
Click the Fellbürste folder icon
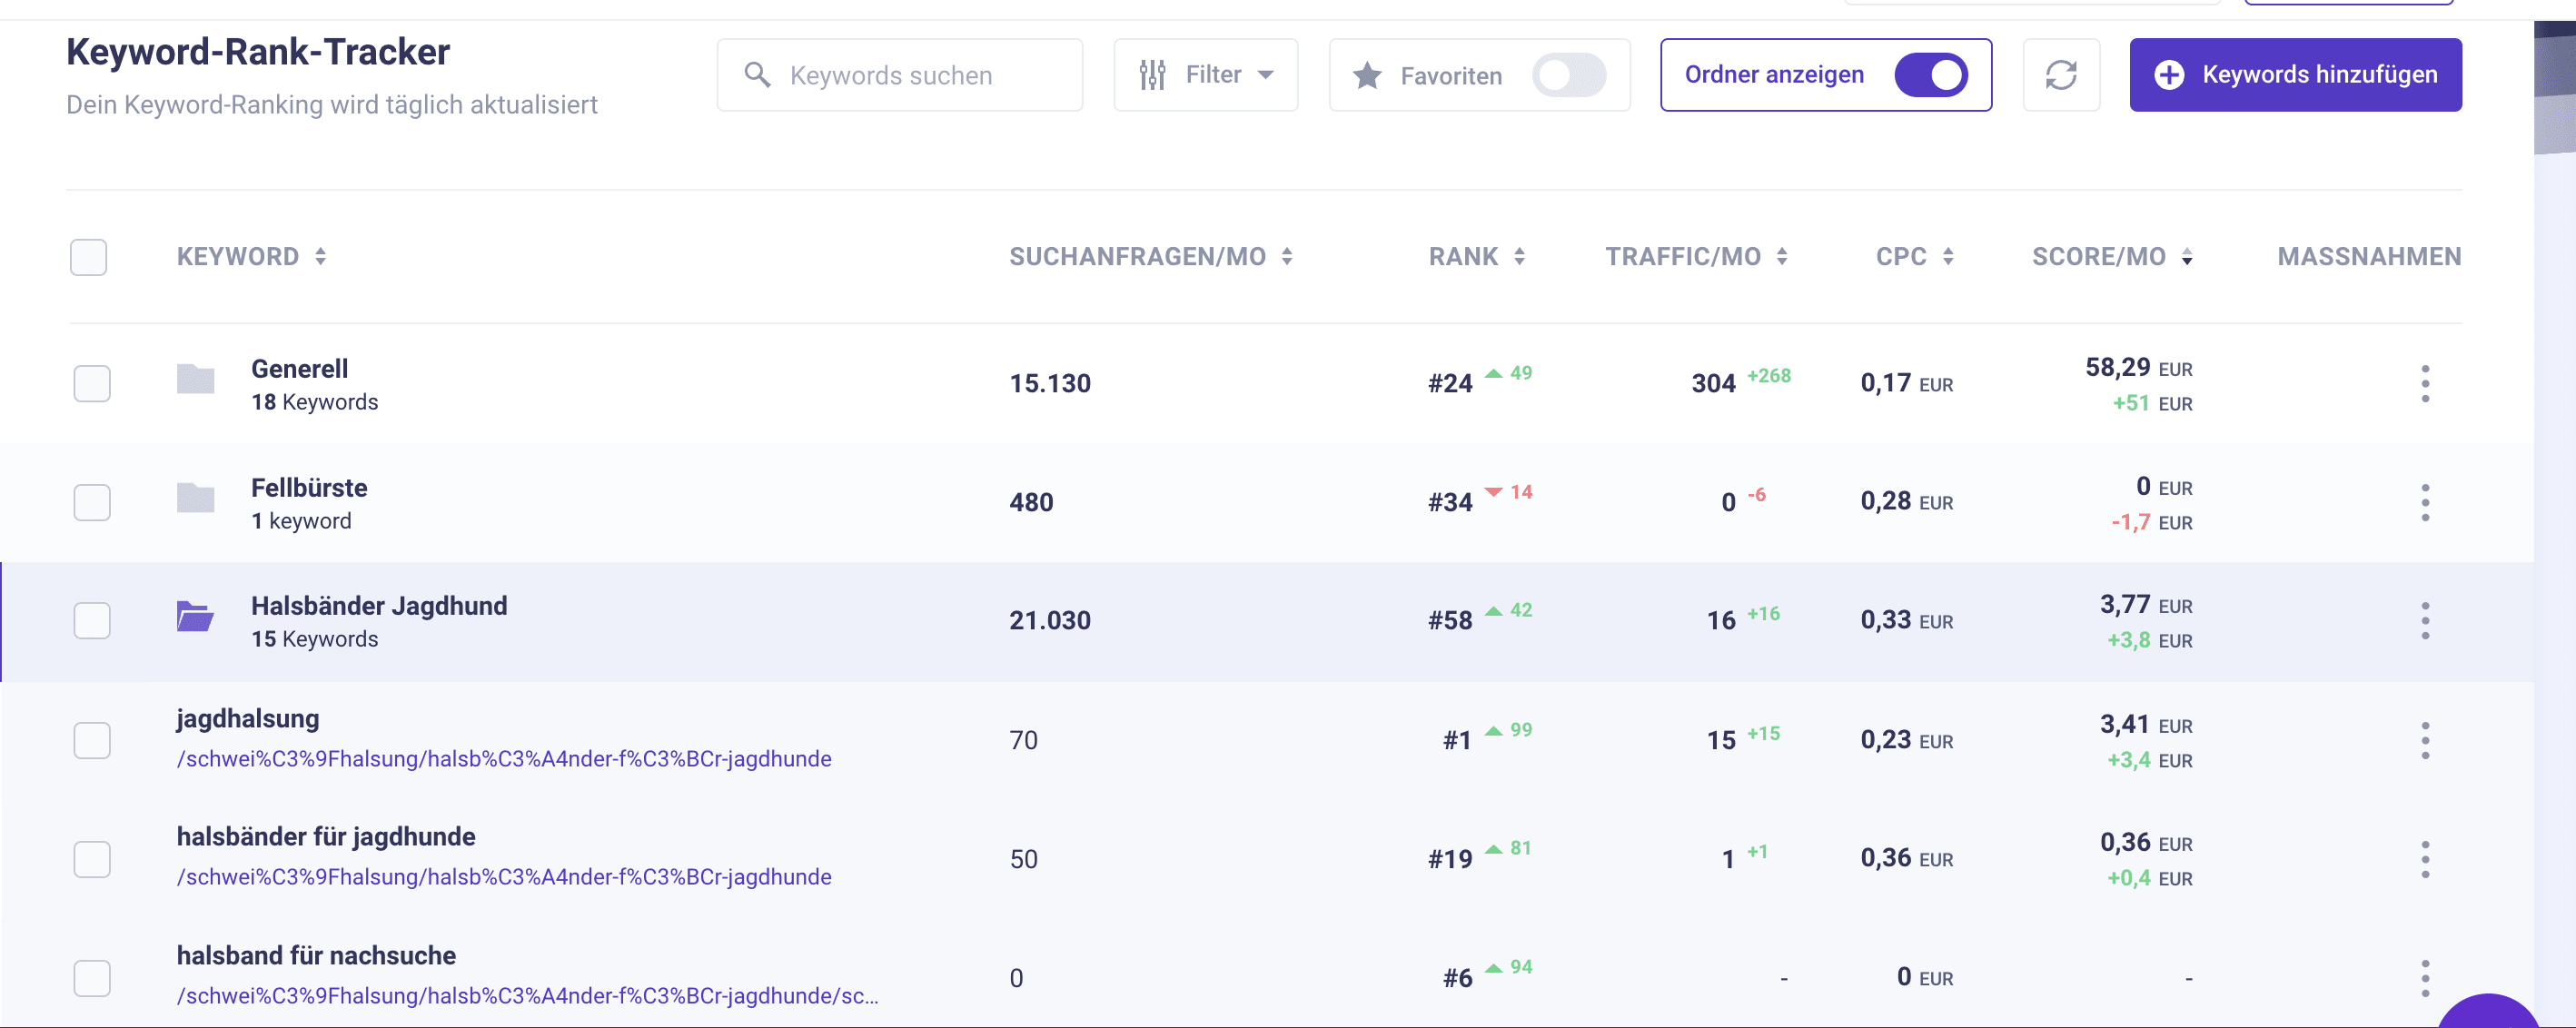195,498
